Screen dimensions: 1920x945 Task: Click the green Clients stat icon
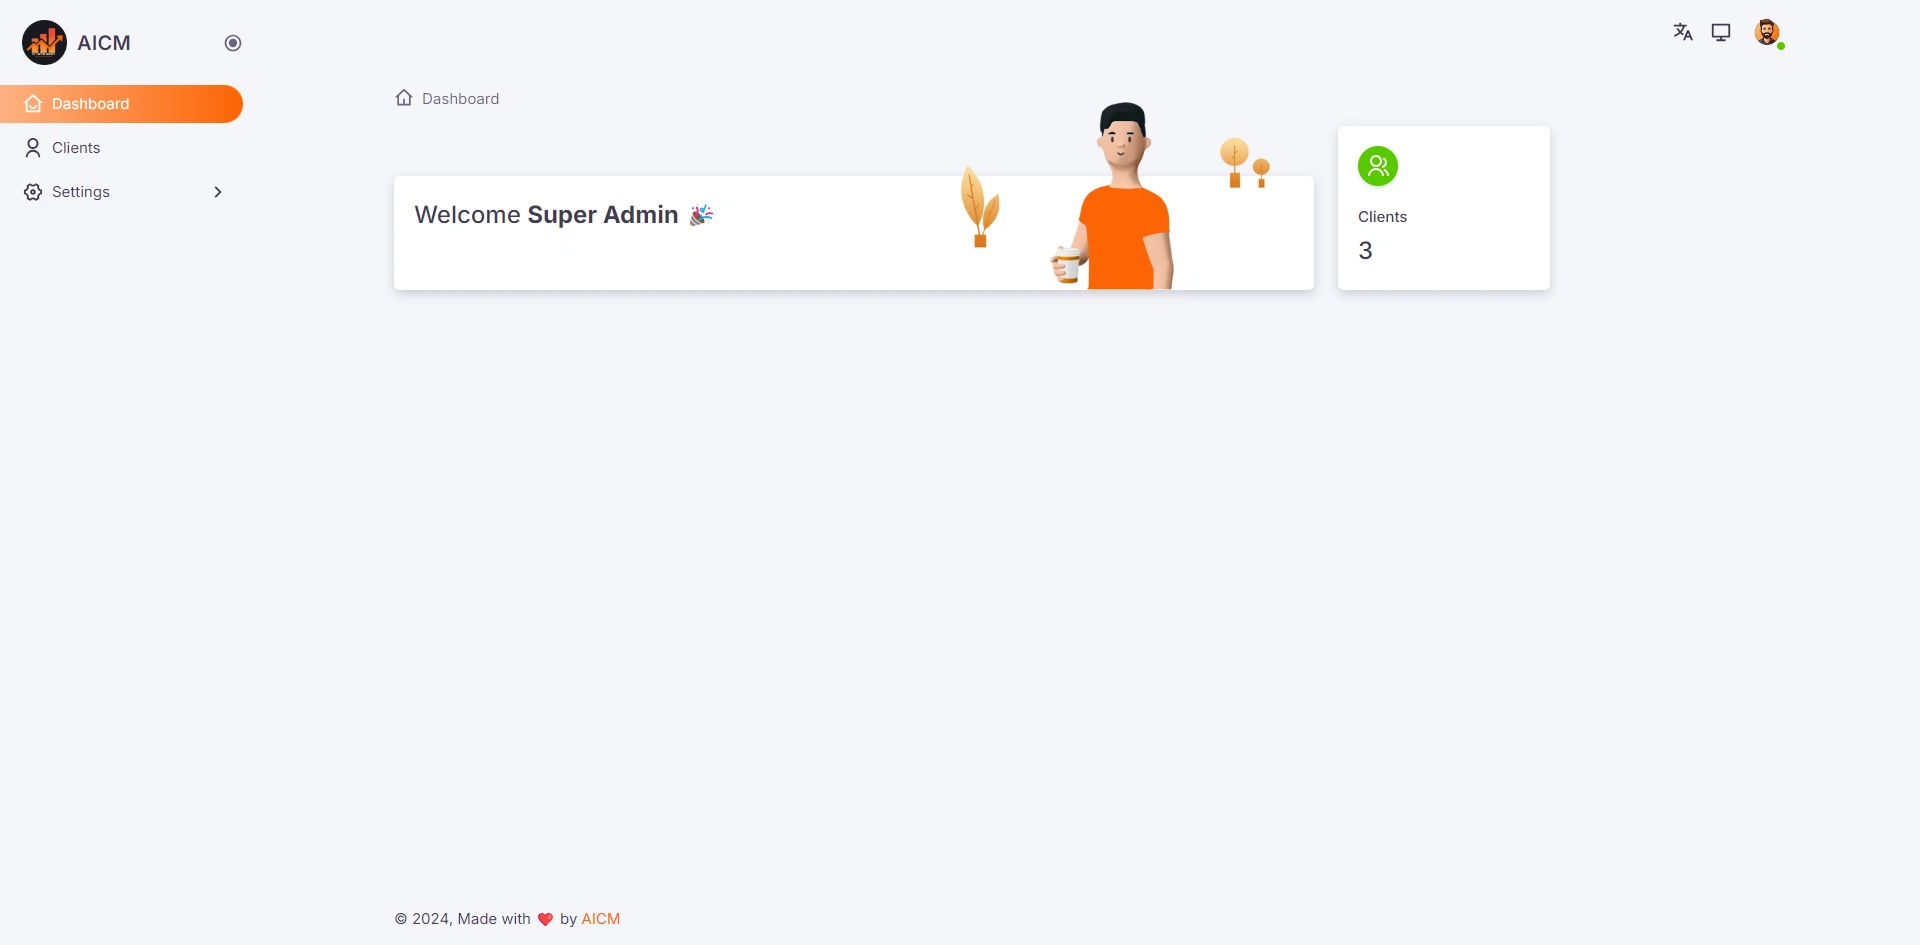1378,166
